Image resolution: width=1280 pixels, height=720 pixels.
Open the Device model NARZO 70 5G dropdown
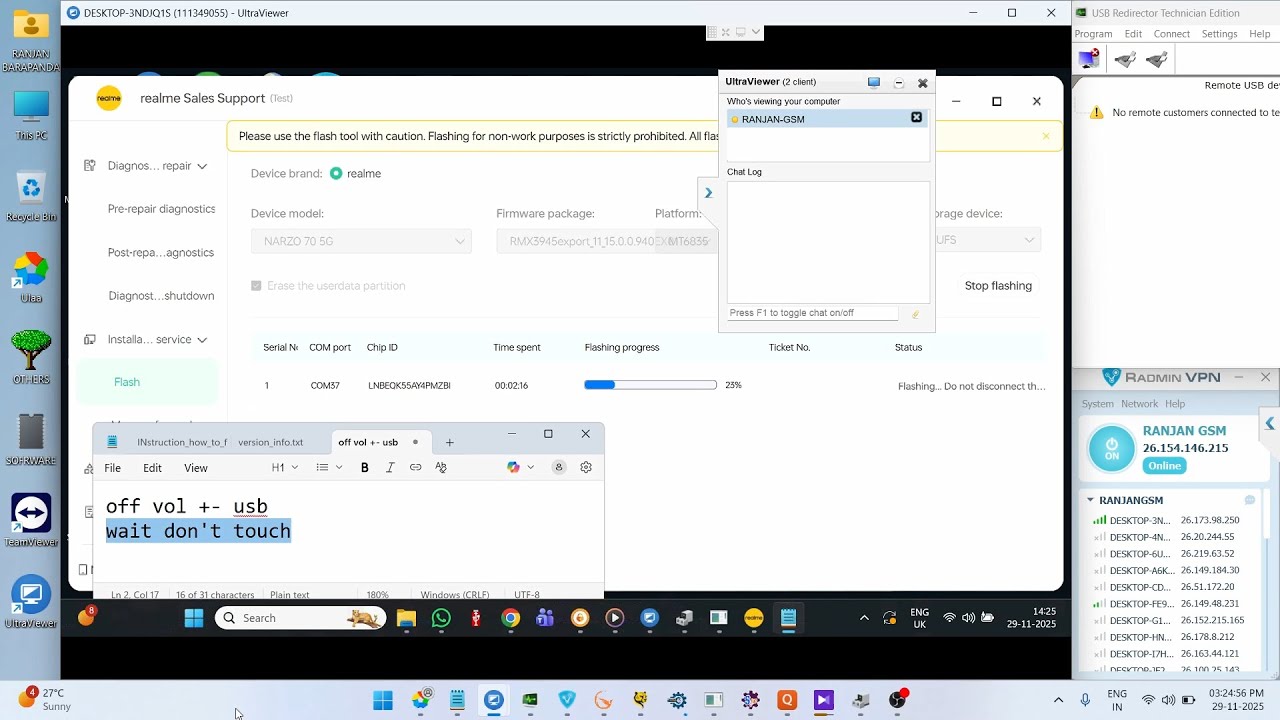coord(361,241)
